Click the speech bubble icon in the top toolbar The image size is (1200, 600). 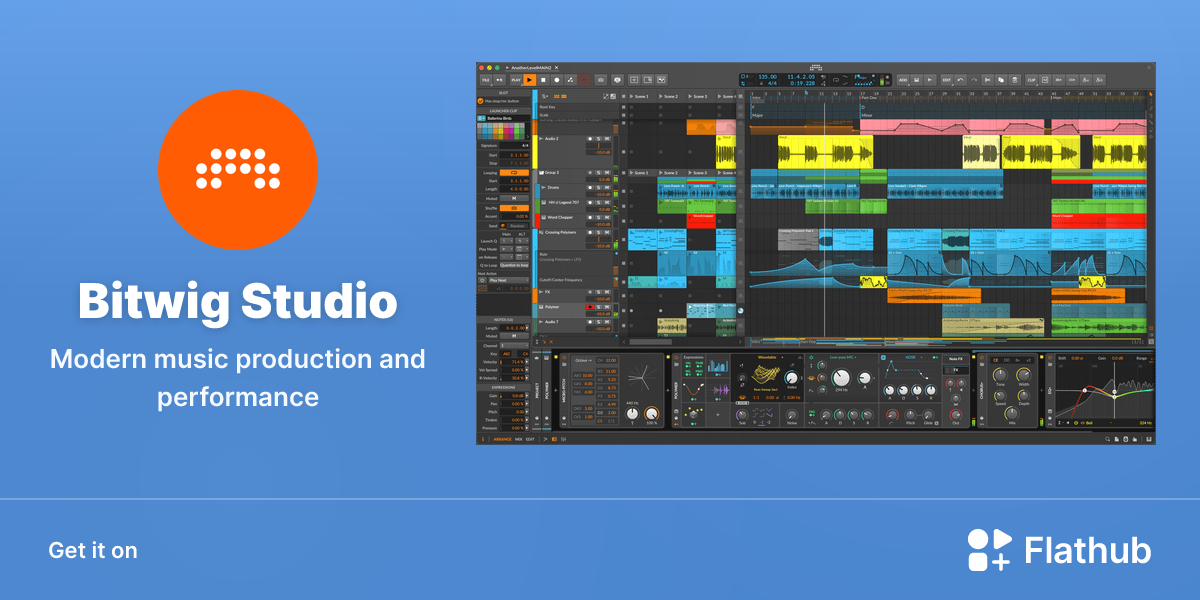pyautogui.click(x=617, y=80)
